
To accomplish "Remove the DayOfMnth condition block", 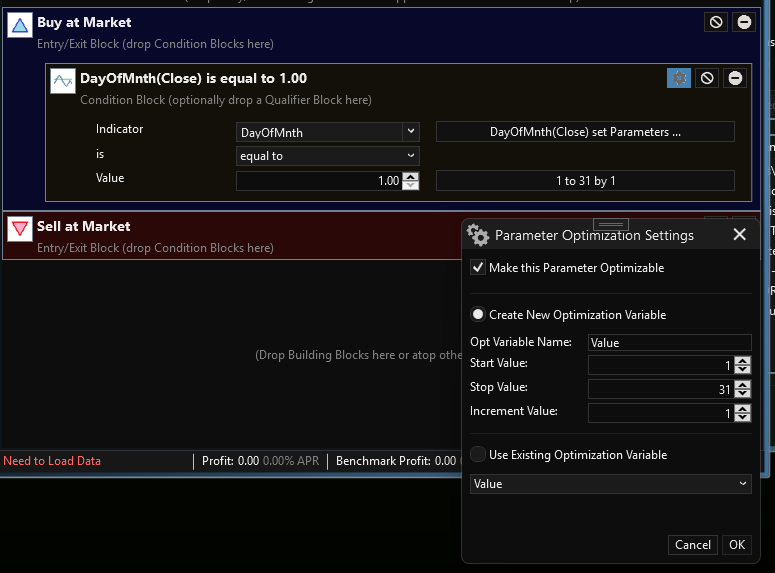I will (735, 78).
